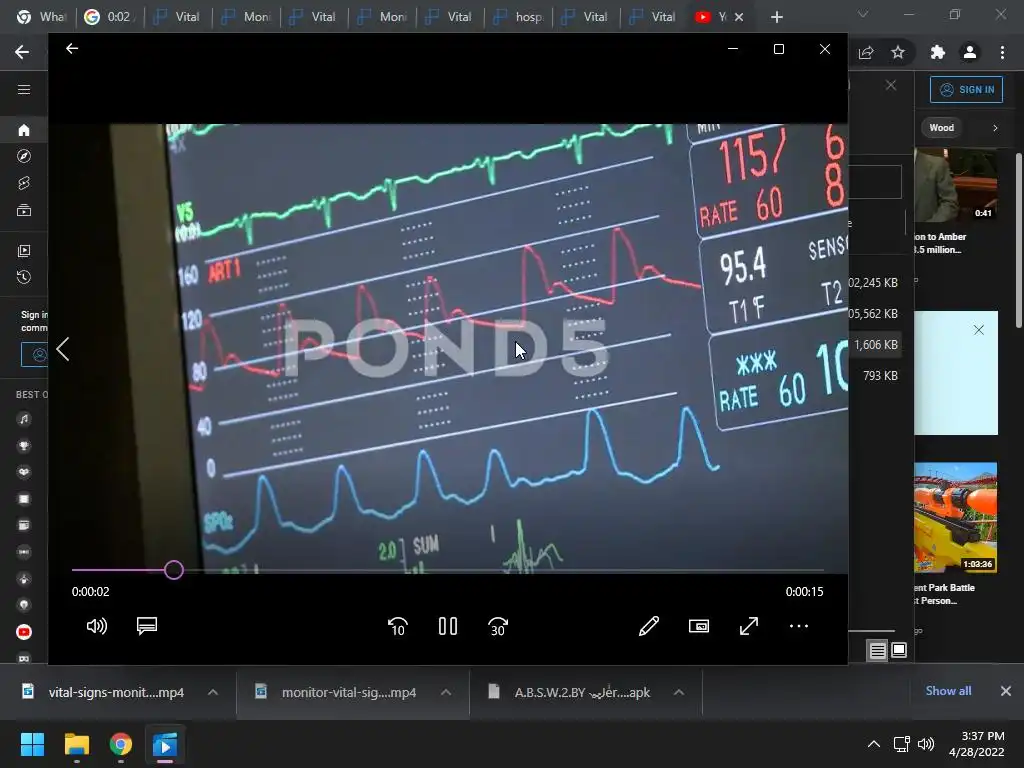Switch to mini view mode
This screenshot has width=1024, height=768.
coord(699,626)
